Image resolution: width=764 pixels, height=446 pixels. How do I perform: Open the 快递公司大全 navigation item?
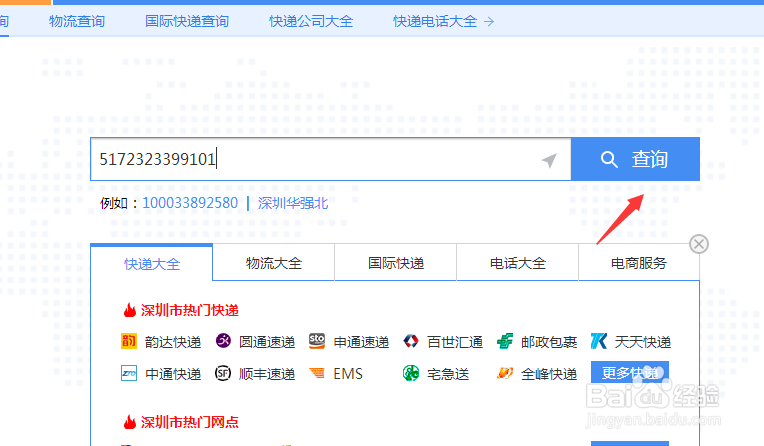(311, 21)
